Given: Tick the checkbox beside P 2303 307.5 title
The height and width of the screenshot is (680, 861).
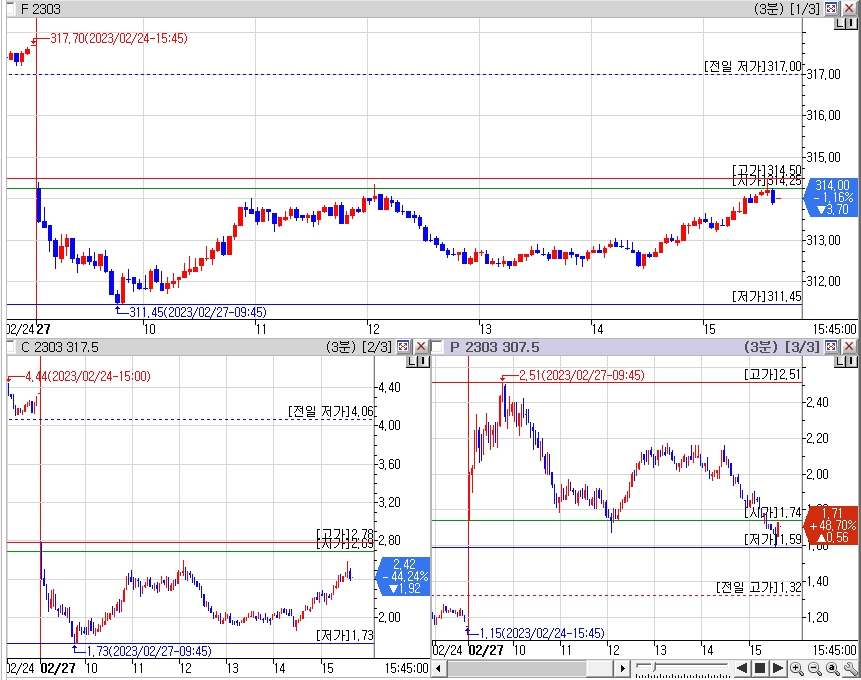Looking at the screenshot, I should pos(438,347).
